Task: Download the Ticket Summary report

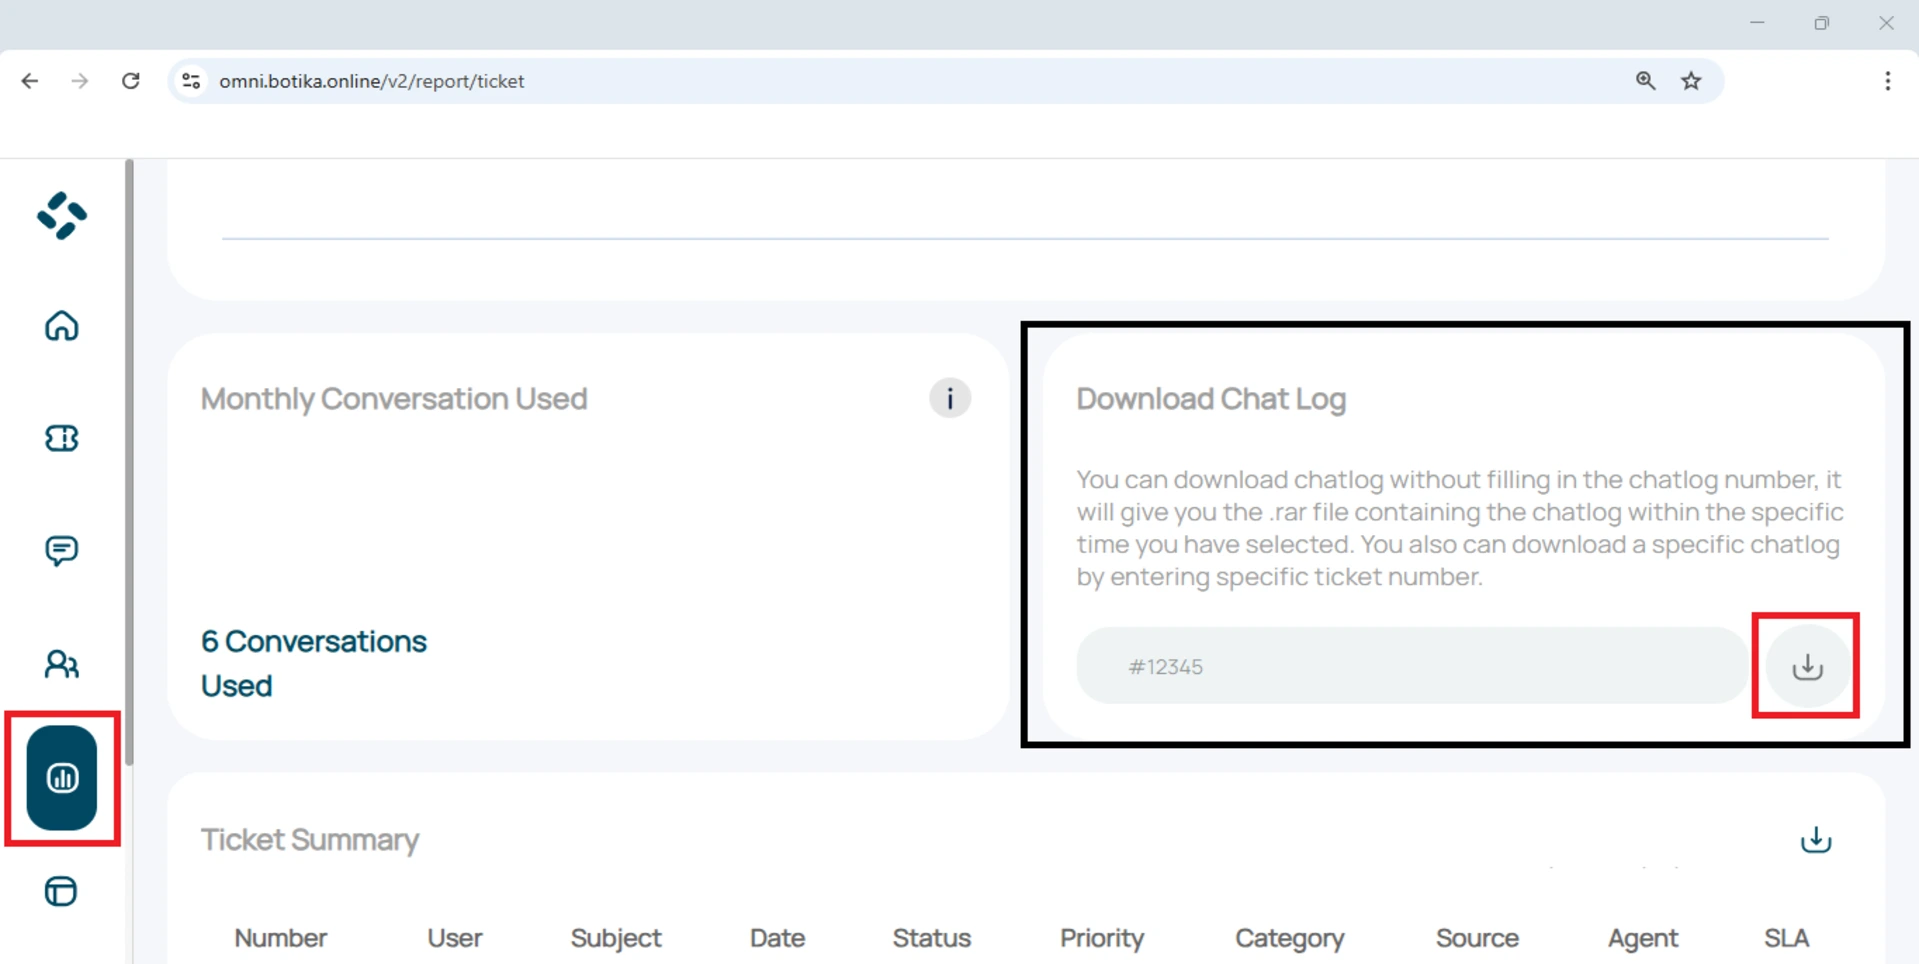Action: [x=1815, y=840]
